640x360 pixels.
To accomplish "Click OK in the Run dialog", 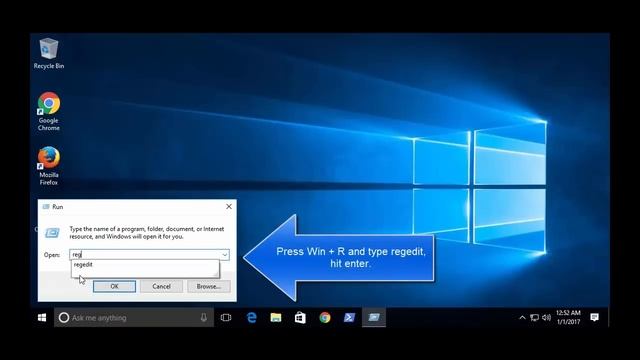I will (x=114, y=287).
